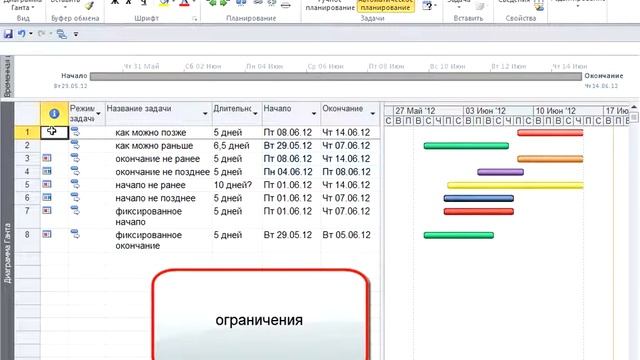Click the start date 'Пн 04.06.12'
The image size is (640, 360).
288,172
